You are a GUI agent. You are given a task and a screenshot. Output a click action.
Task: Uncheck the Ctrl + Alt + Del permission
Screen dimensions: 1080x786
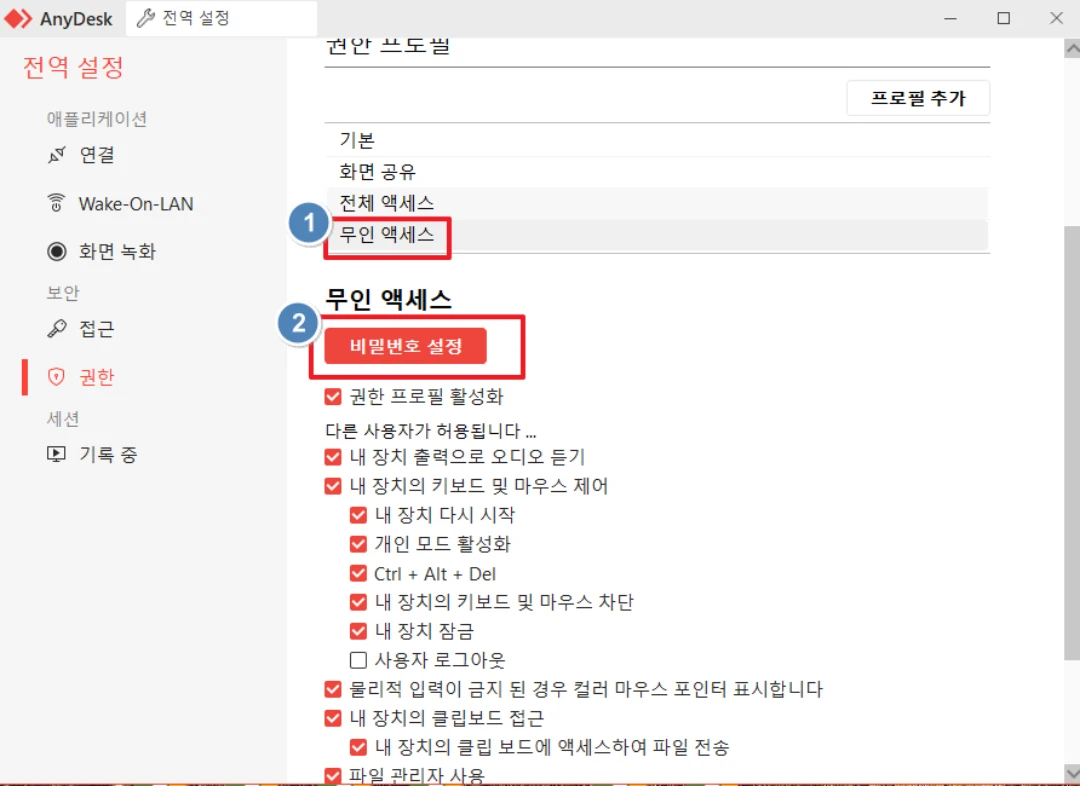pyautogui.click(x=358, y=572)
